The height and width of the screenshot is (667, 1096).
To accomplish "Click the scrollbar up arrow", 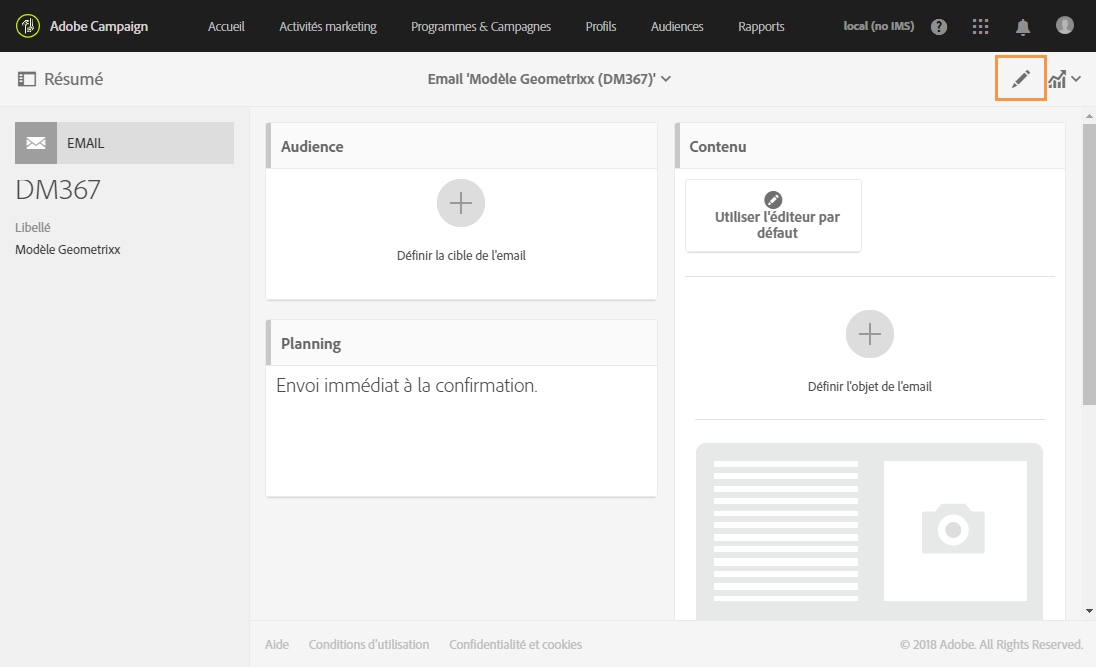I will click(1089, 115).
